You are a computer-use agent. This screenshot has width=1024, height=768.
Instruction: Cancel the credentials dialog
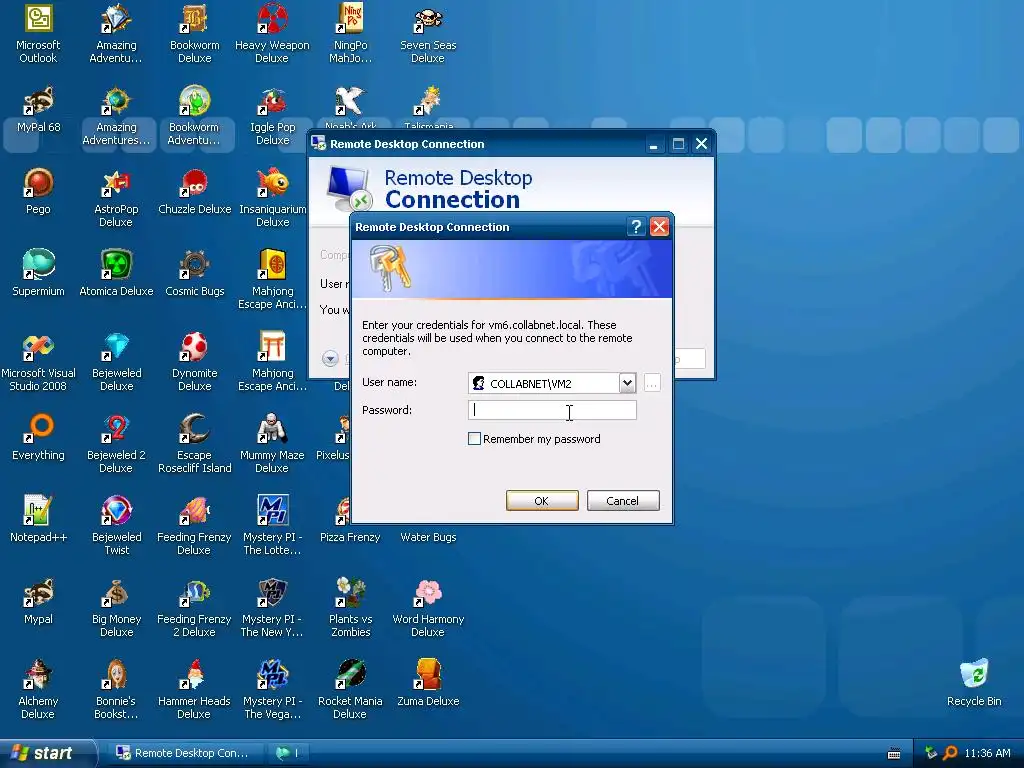point(623,501)
